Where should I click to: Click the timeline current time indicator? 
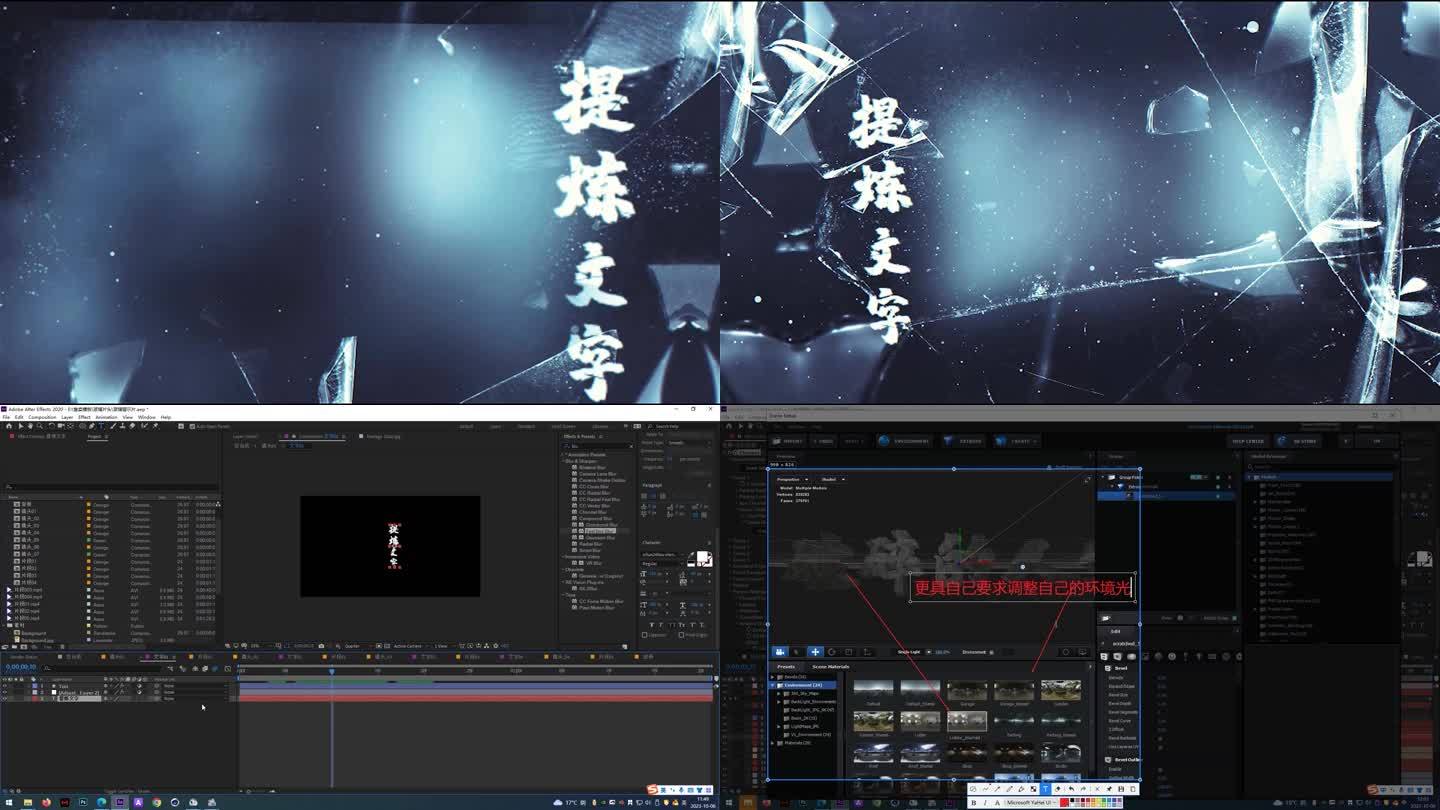click(x=332, y=672)
